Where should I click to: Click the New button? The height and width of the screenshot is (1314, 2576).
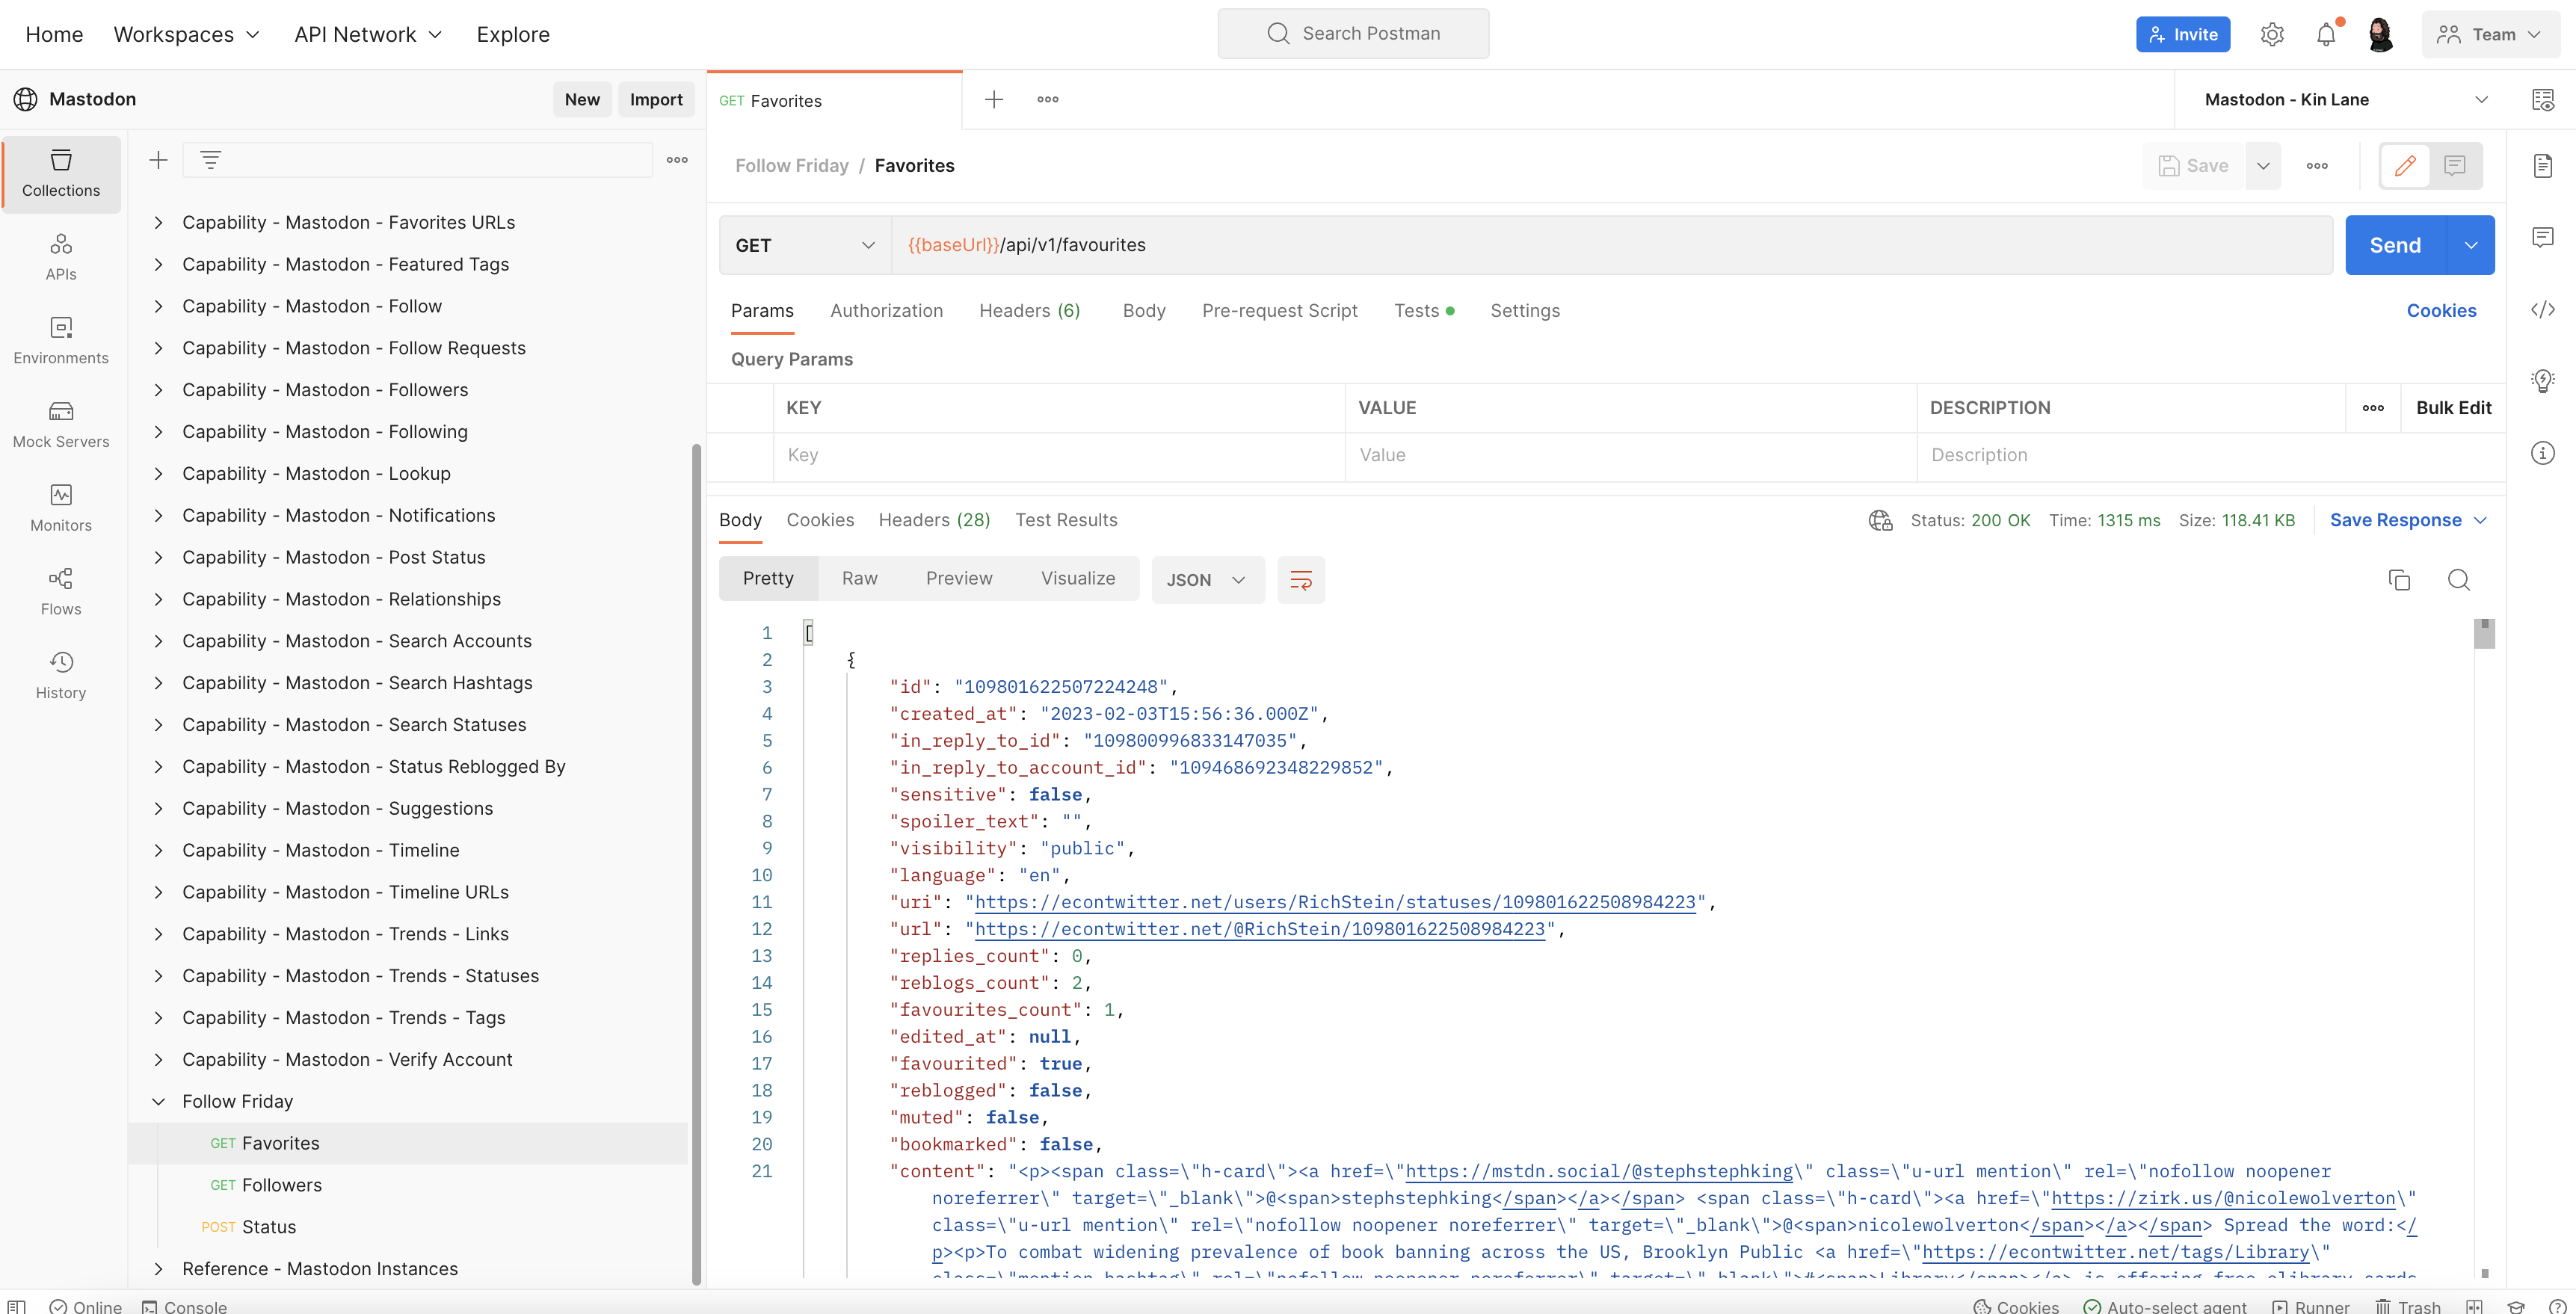click(582, 99)
